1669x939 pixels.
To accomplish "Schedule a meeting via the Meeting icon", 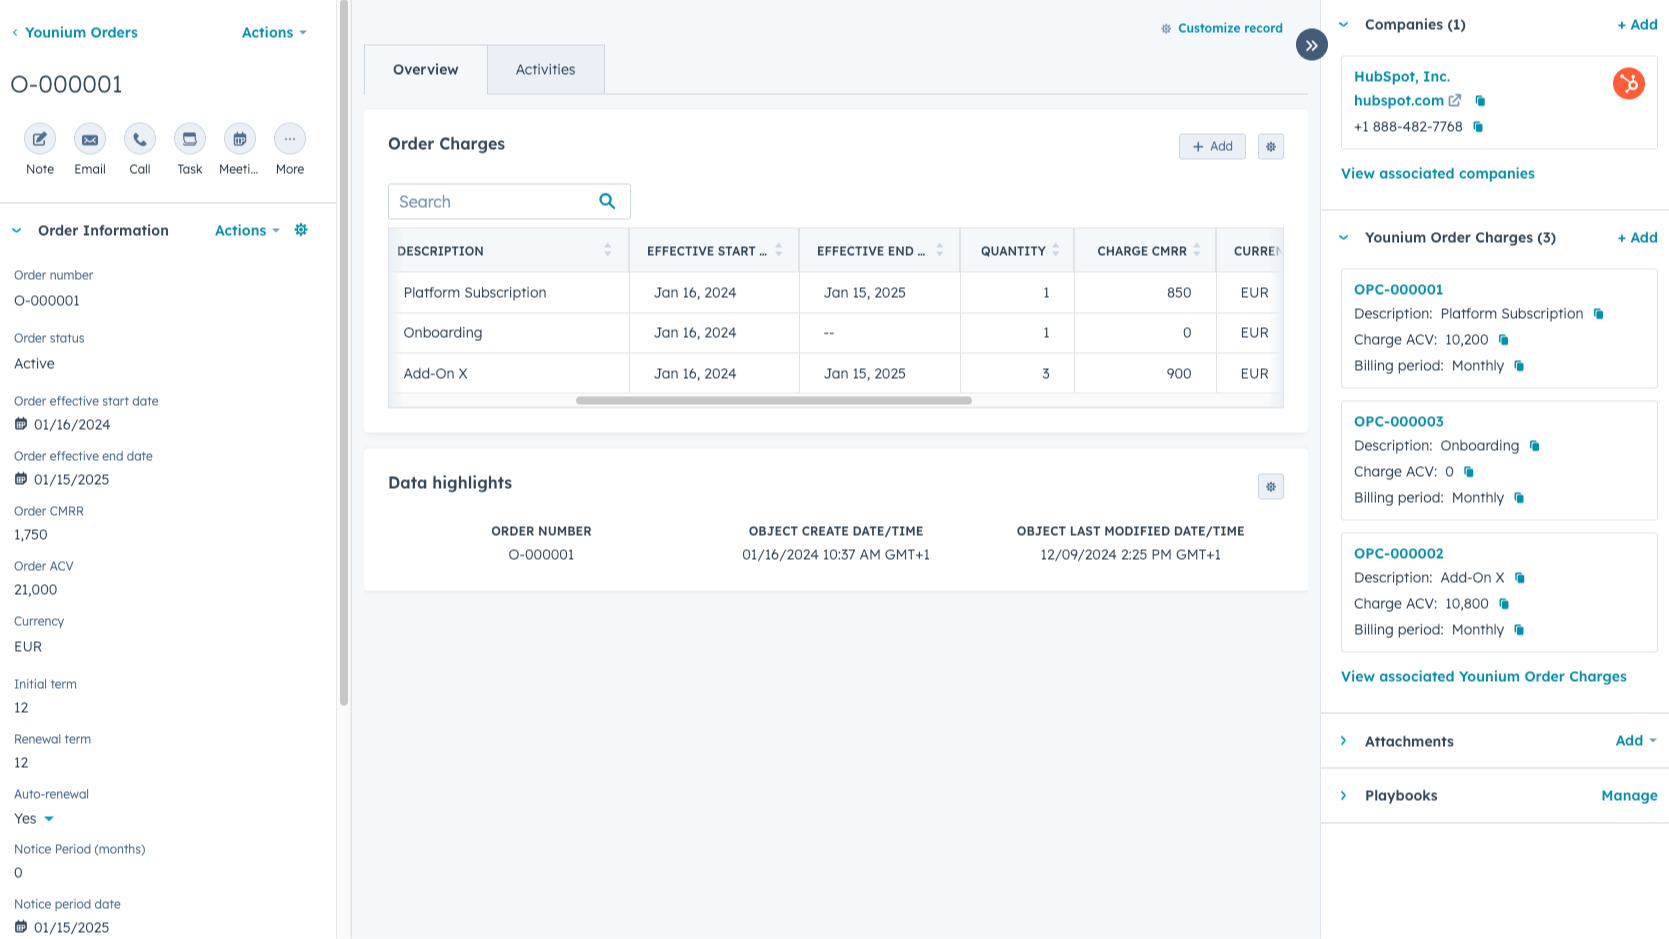I will (x=239, y=140).
